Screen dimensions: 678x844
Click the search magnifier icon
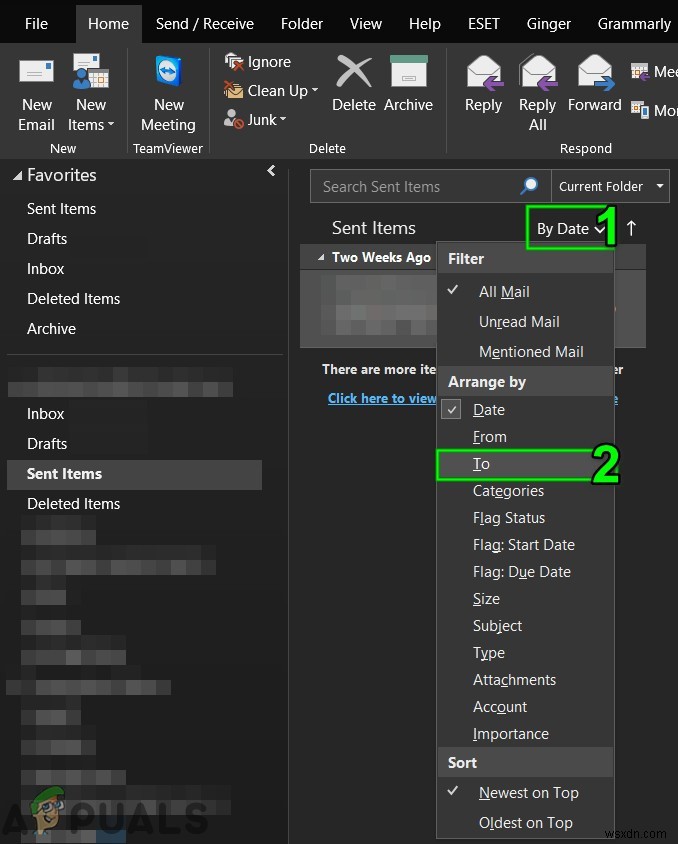[x=529, y=186]
